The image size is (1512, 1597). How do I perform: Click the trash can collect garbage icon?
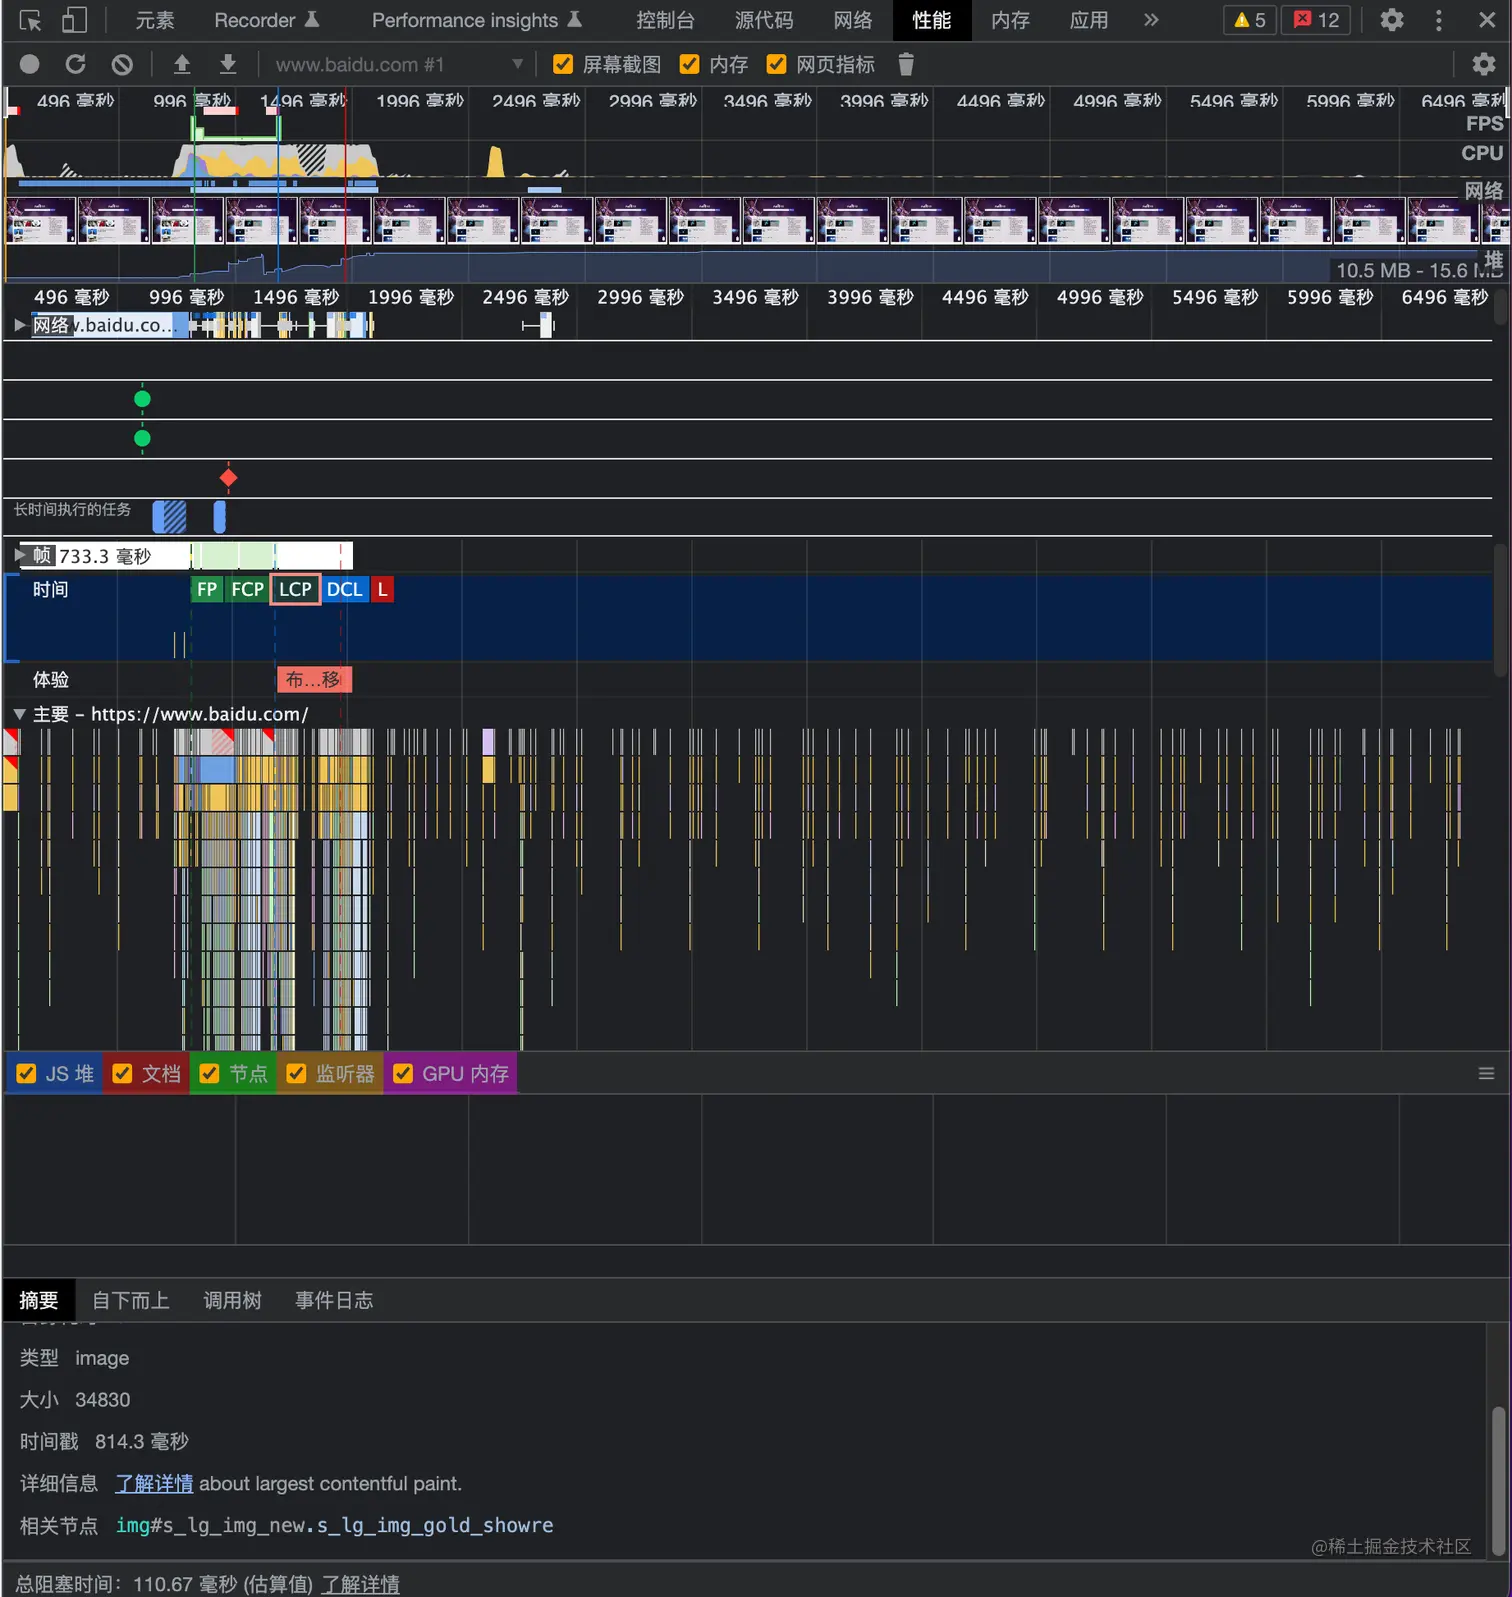tap(906, 65)
